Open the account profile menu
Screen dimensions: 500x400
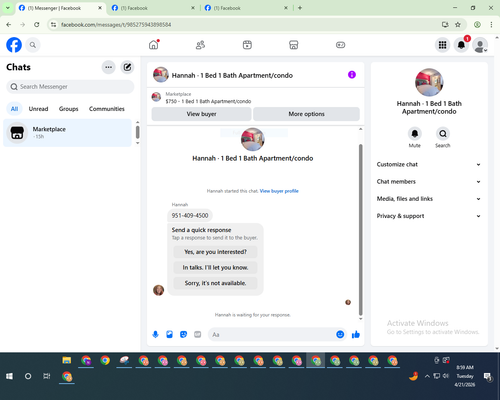pyautogui.click(x=480, y=45)
